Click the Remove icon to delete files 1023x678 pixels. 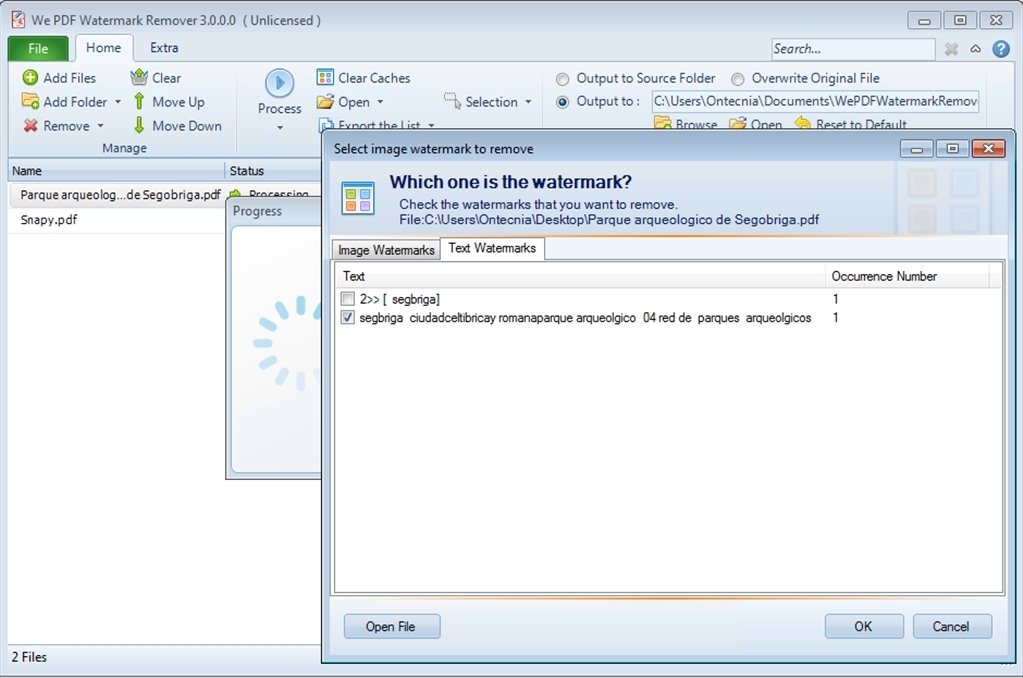(x=30, y=125)
